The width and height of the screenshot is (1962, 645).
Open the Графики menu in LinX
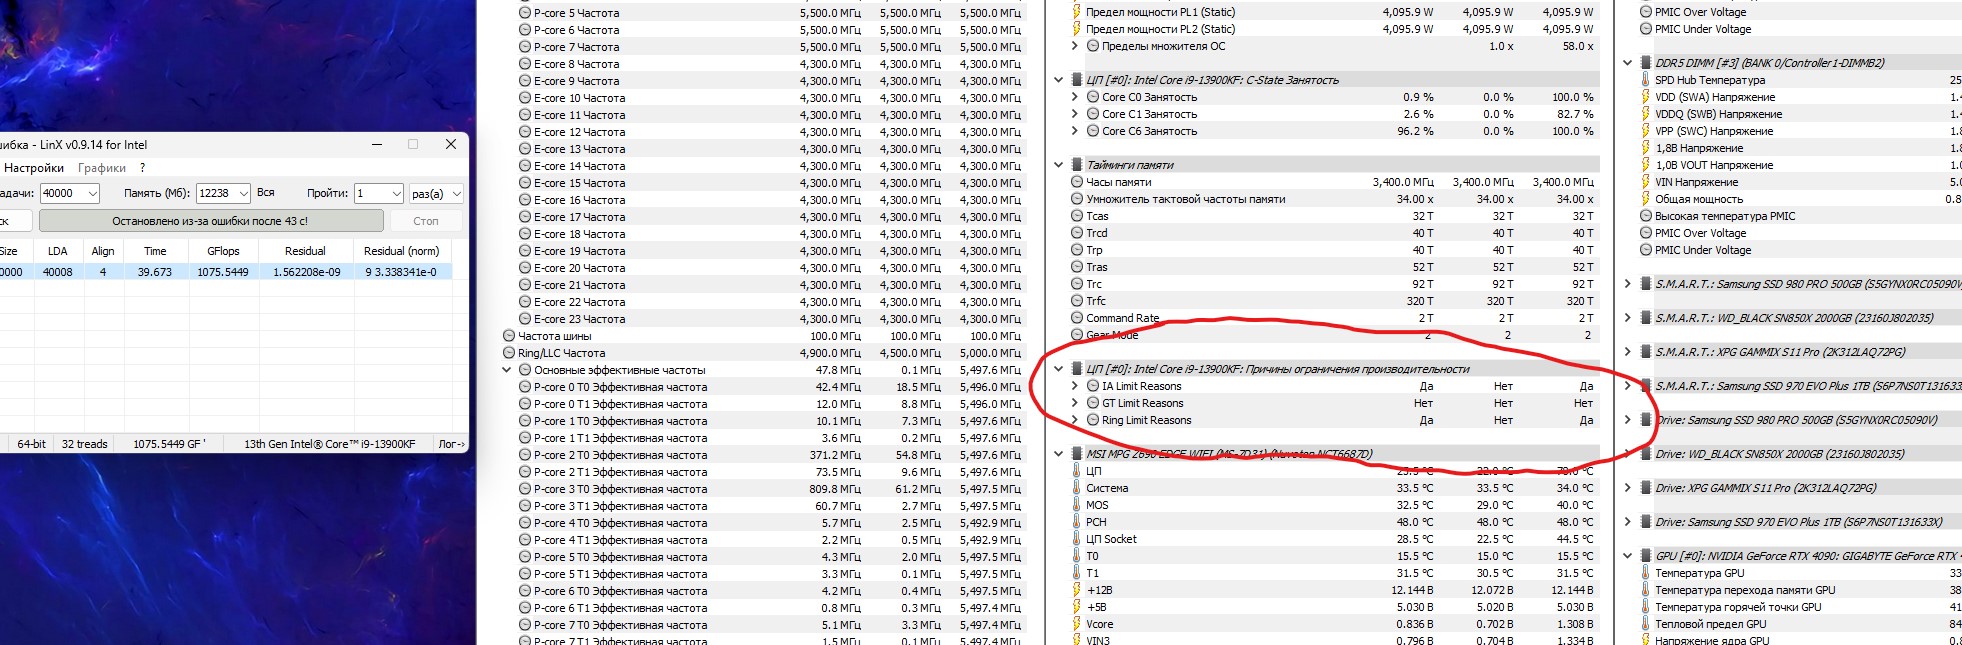tap(102, 168)
